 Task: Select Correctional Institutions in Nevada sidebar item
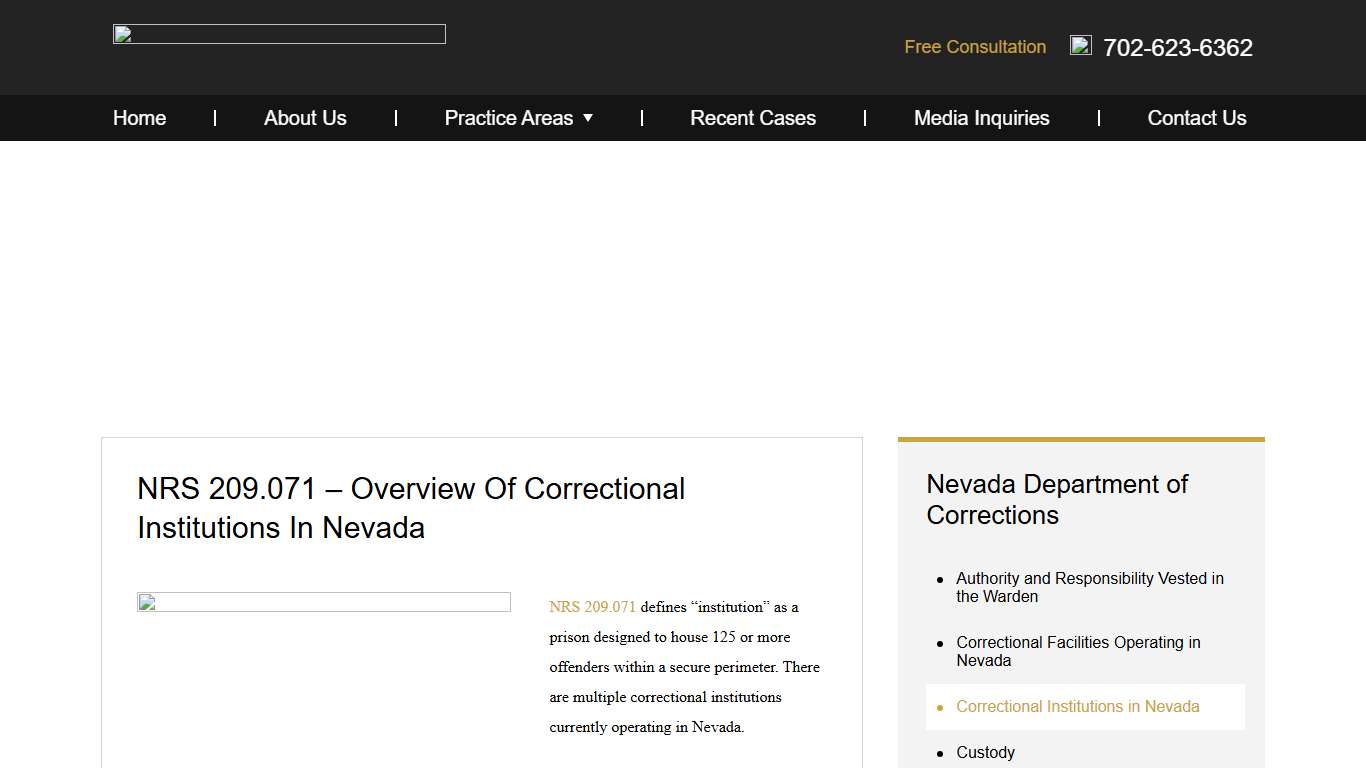[1078, 706]
